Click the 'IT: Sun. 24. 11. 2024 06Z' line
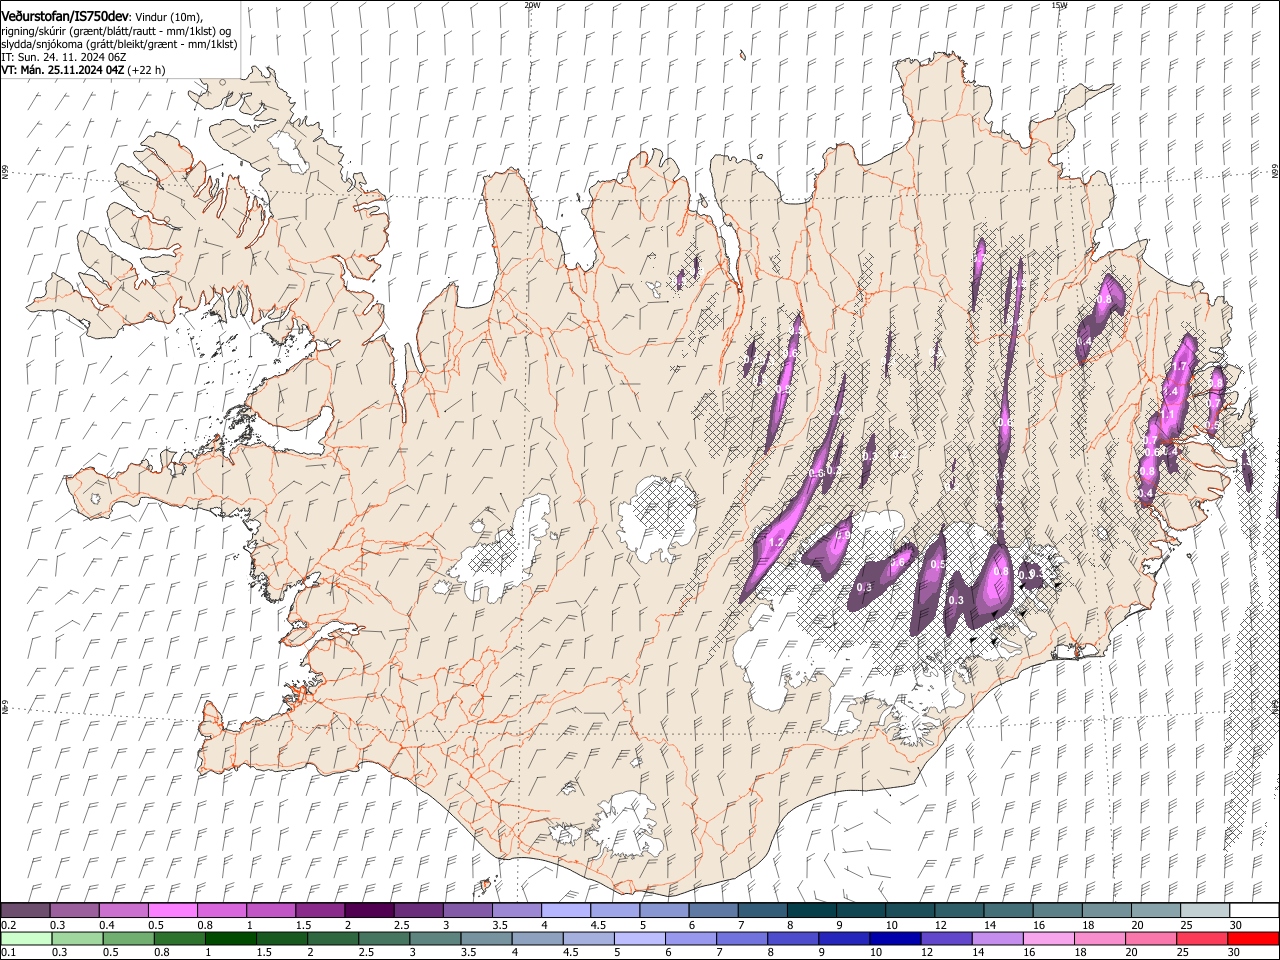The height and width of the screenshot is (960, 1280). coord(63,57)
